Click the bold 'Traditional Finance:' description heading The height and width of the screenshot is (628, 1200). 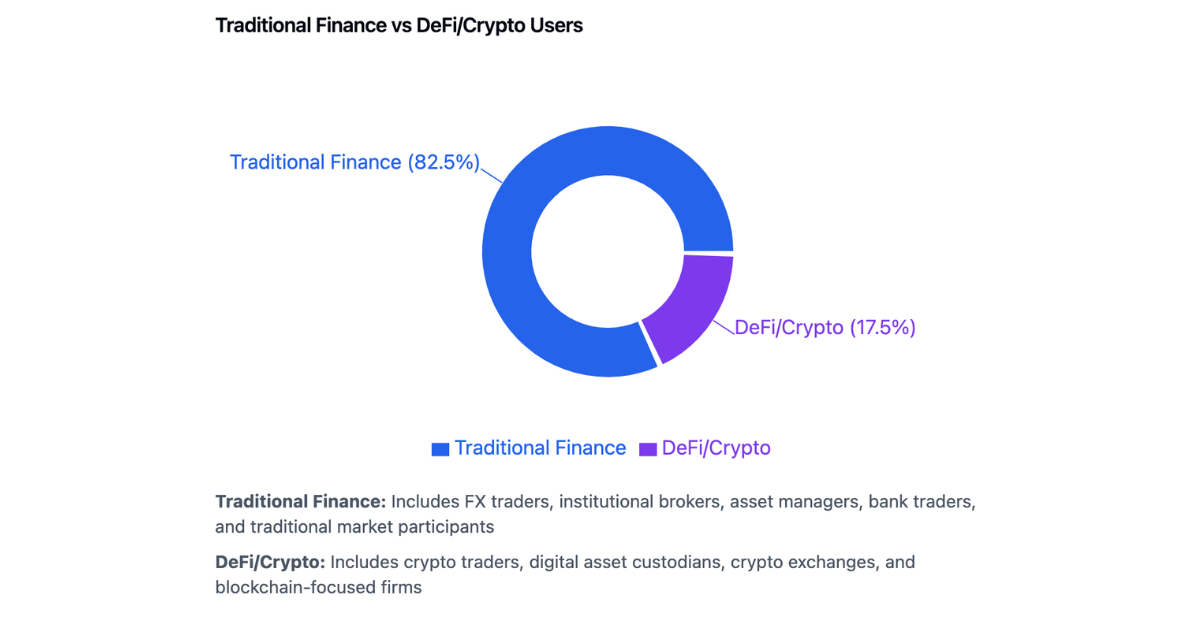[301, 500]
